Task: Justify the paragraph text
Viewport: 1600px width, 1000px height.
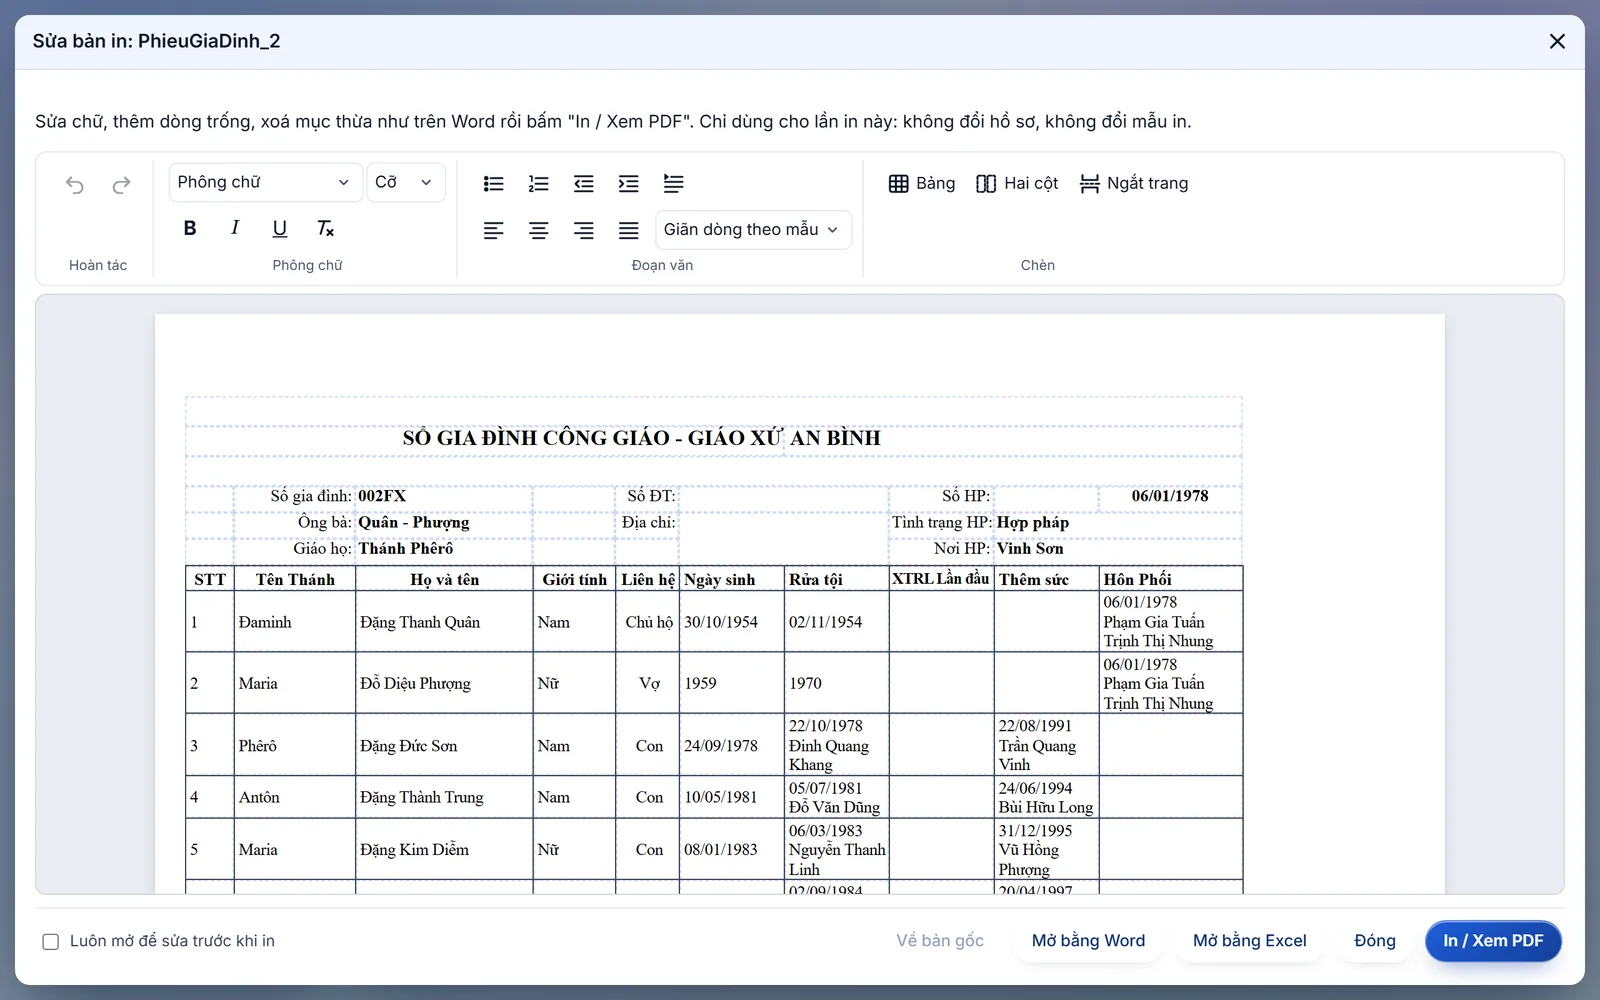Action: [x=629, y=230]
